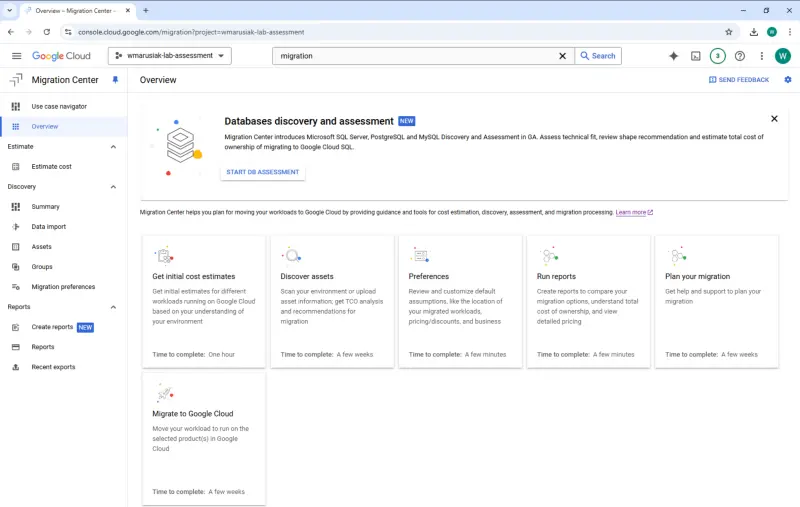Open the three-dot settings and utilities menu

(761, 56)
